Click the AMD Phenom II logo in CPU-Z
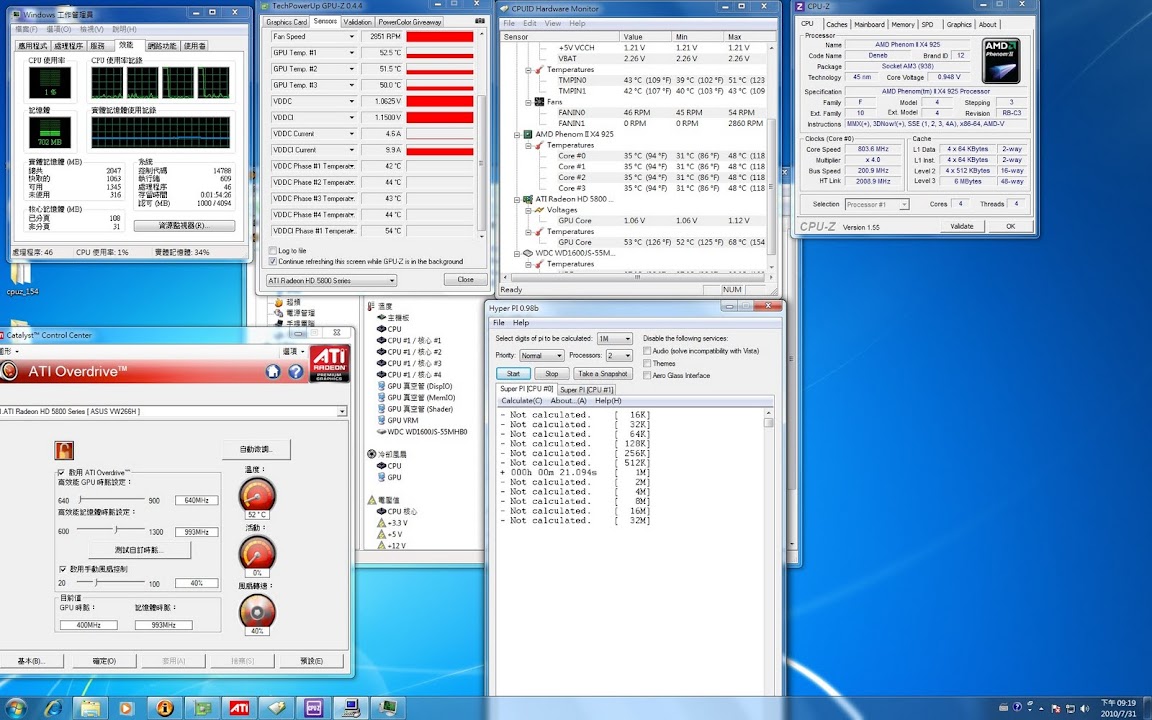The width and height of the screenshot is (1152, 720). click(x=1001, y=61)
